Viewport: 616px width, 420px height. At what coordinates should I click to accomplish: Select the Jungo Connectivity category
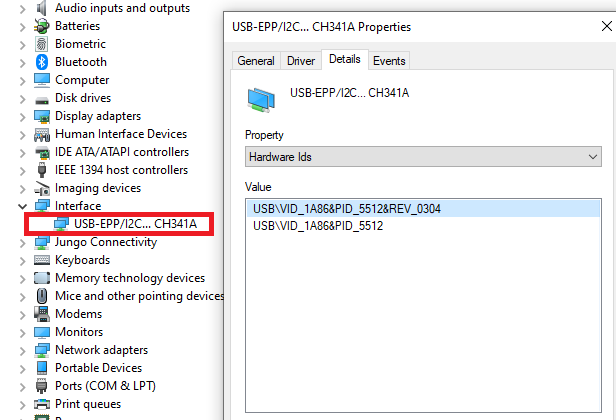(x=106, y=242)
